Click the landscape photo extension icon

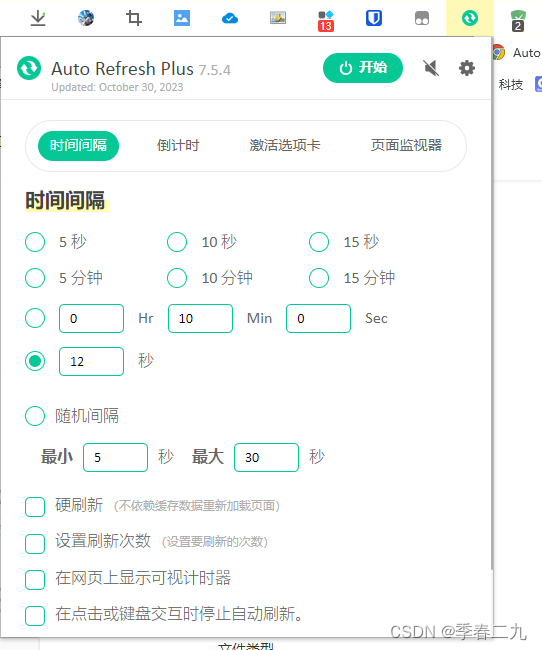278,18
